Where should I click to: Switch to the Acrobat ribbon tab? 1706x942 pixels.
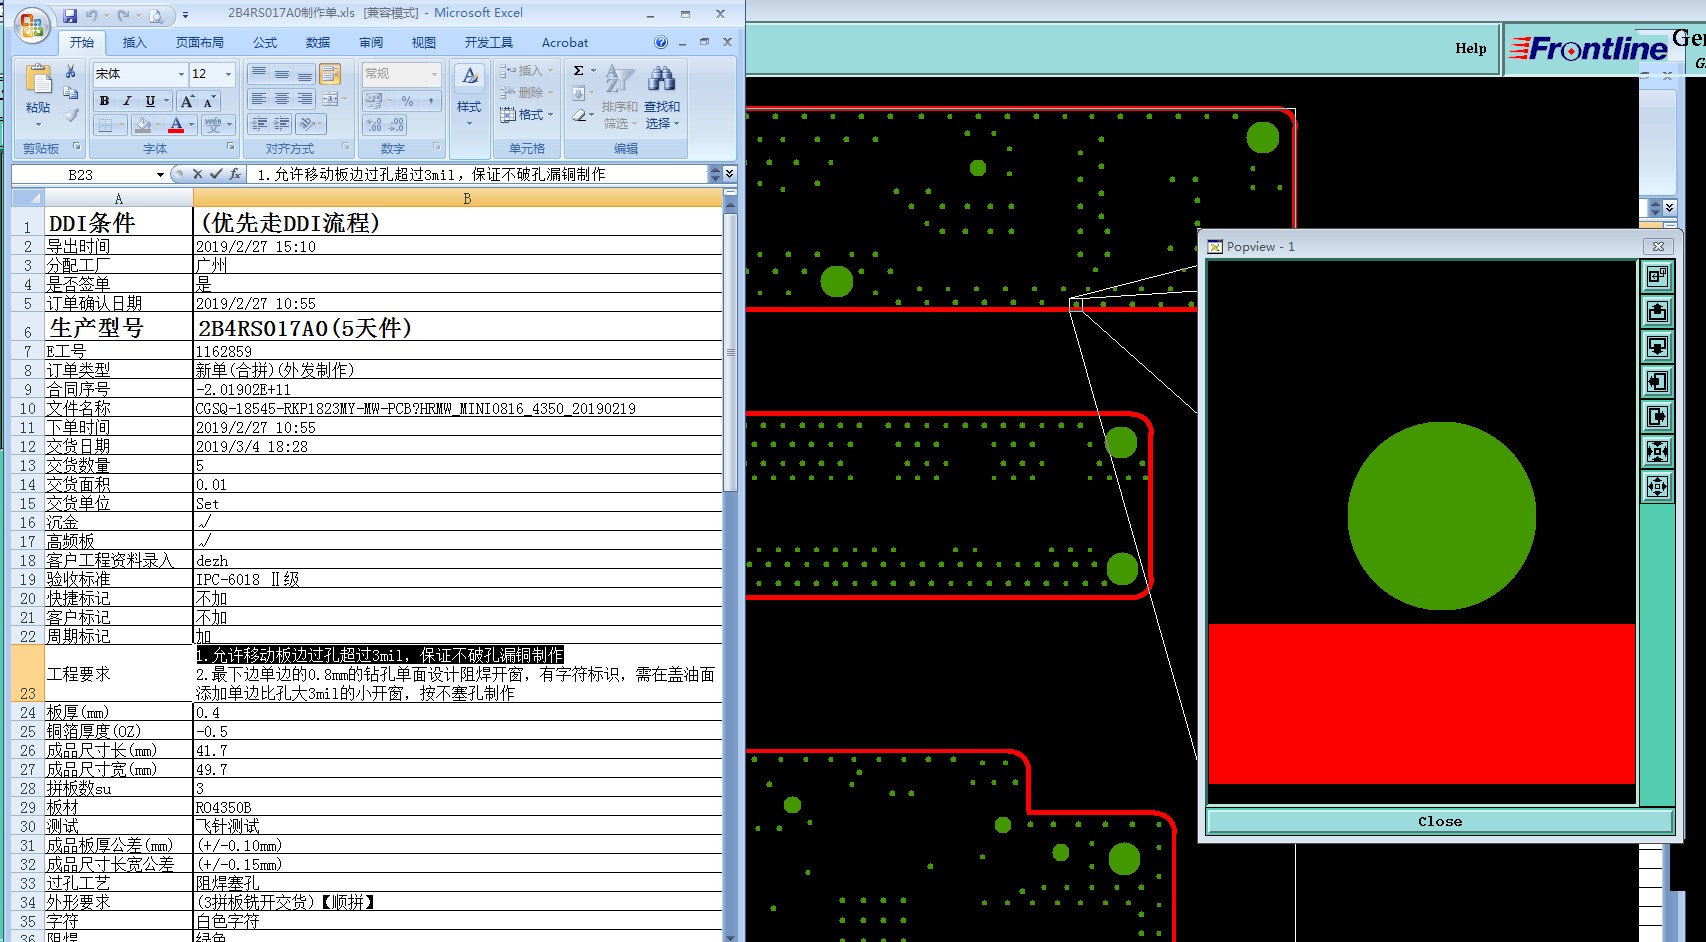pyautogui.click(x=565, y=43)
